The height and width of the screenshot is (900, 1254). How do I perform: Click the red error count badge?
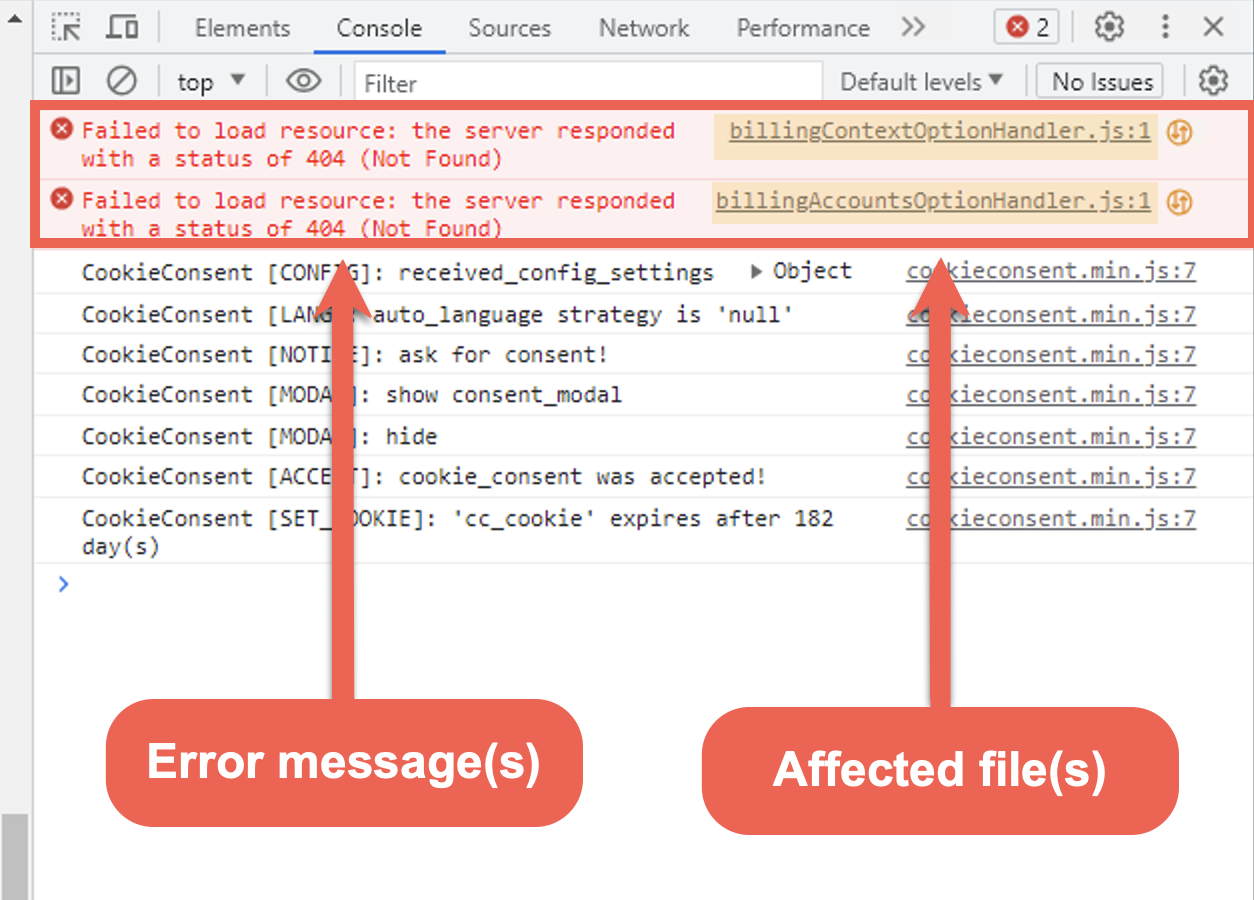(1025, 27)
